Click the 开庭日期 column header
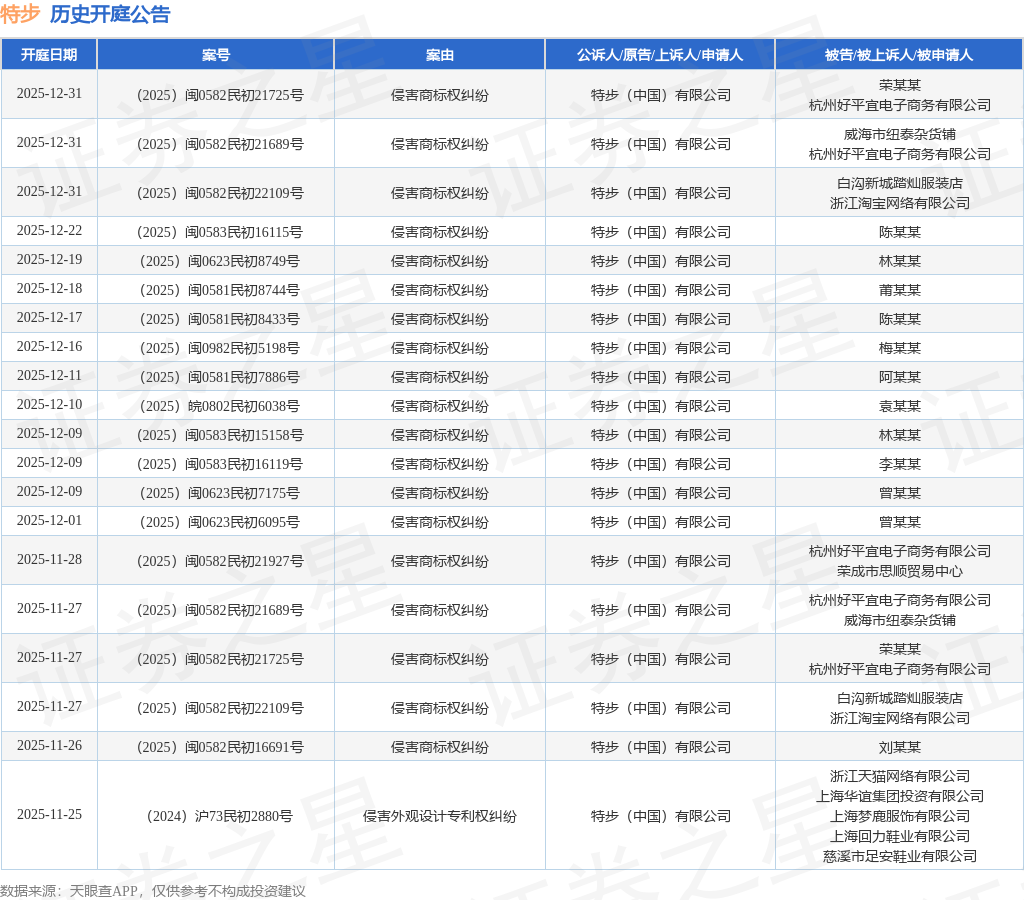This screenshot has width=1024, height=900. click(49, 55)
